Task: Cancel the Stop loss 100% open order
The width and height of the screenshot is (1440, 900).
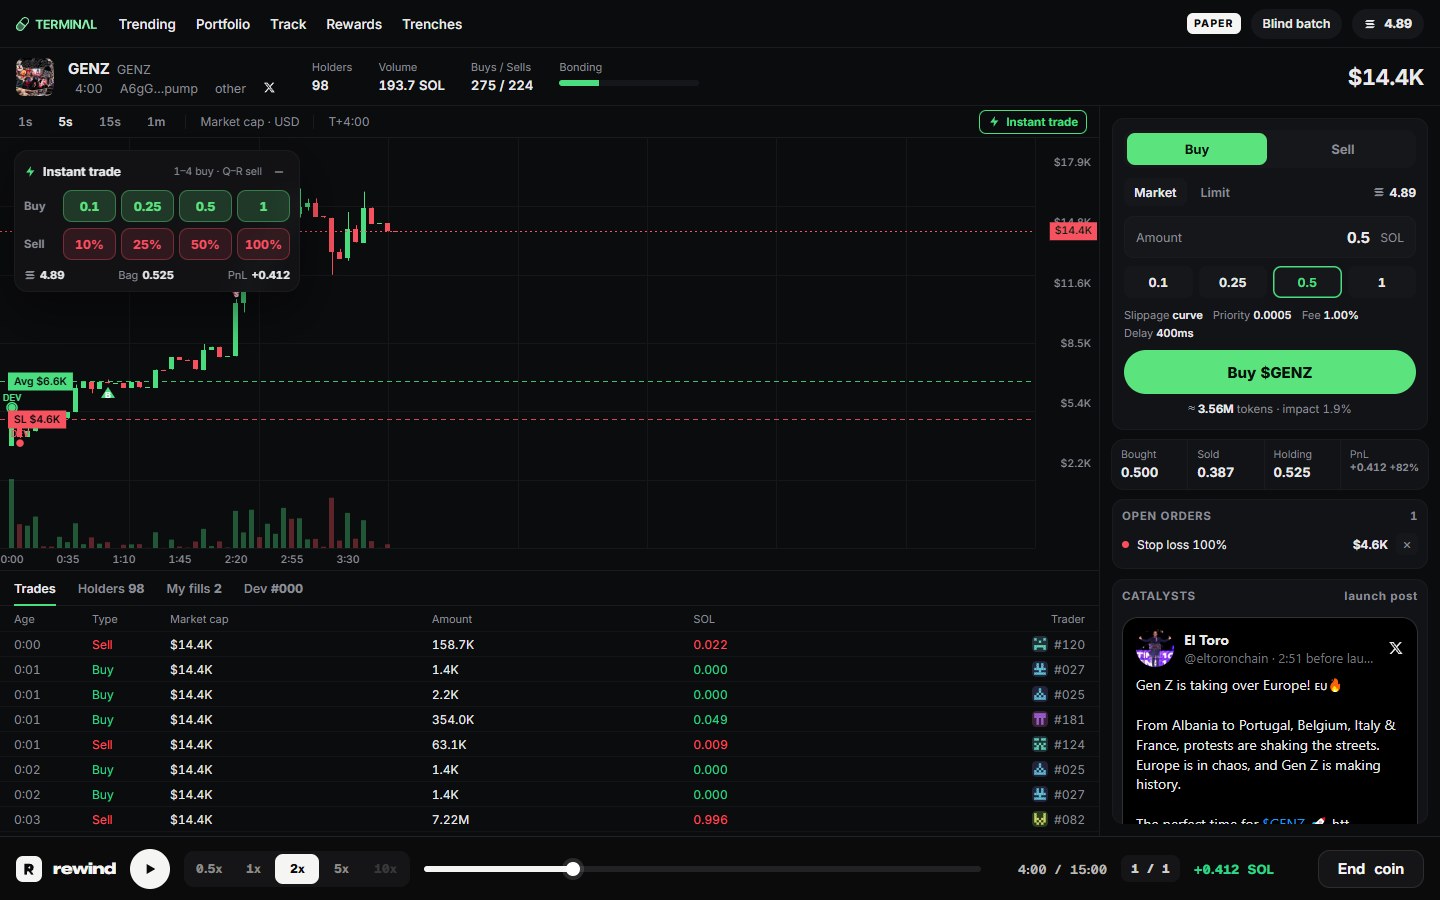Action: click(x=1407, y=545)
